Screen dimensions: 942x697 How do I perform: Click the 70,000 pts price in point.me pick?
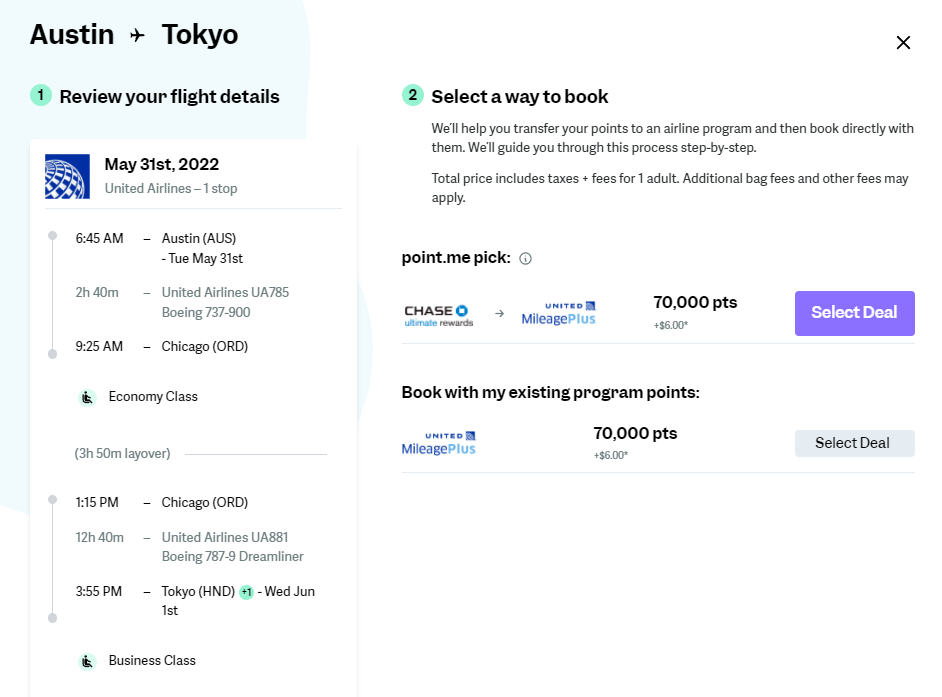[695, 302]
